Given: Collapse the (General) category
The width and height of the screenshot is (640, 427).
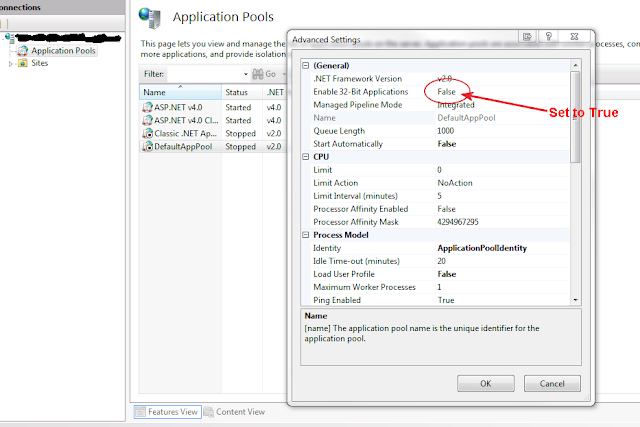Looking at the screenshot, I should (306, 65).
